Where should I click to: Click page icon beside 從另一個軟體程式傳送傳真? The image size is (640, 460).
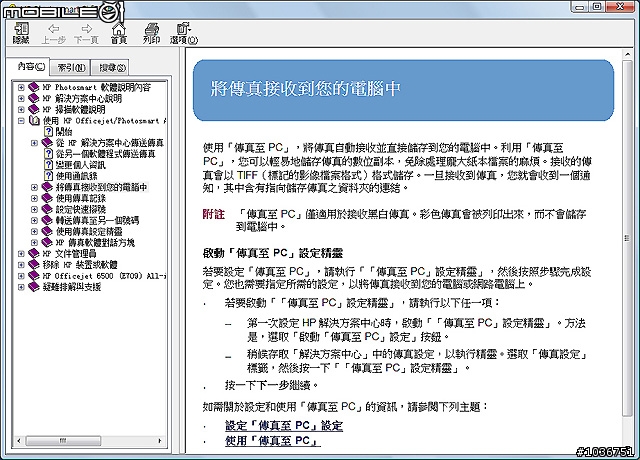point(48,153)
